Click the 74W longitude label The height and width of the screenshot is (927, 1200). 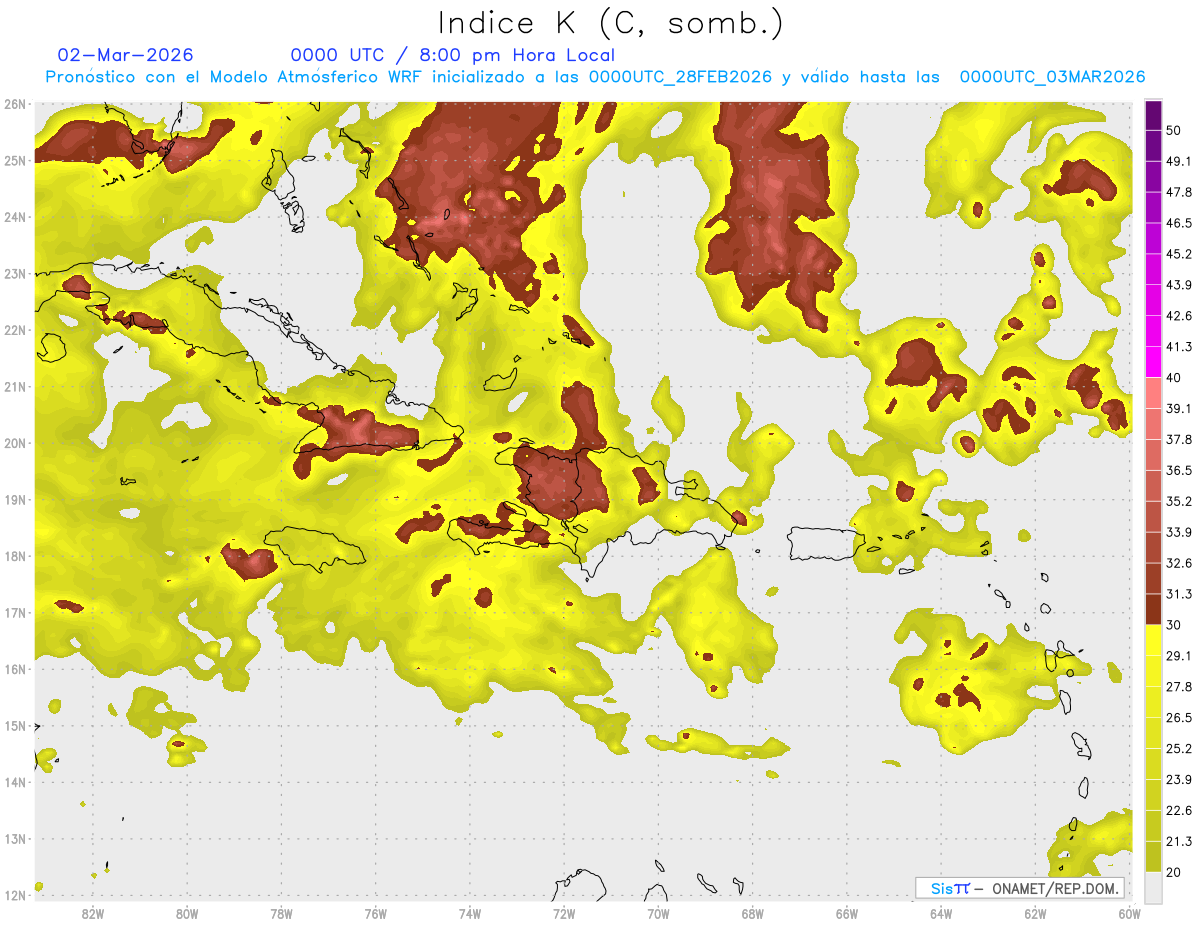[470, 913]
